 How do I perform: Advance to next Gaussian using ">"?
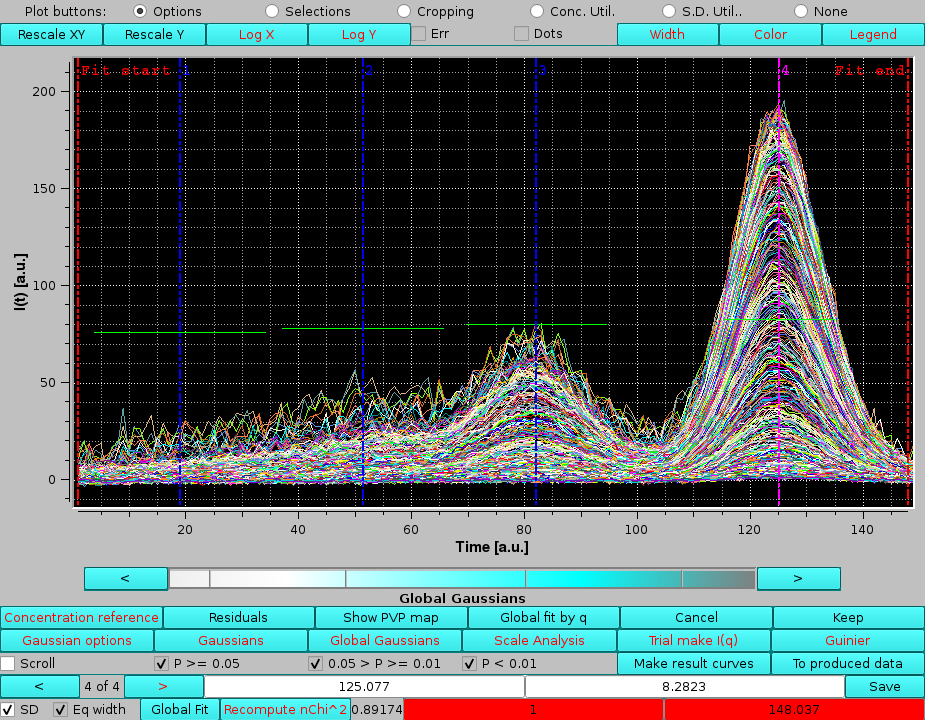click(163, 686)
